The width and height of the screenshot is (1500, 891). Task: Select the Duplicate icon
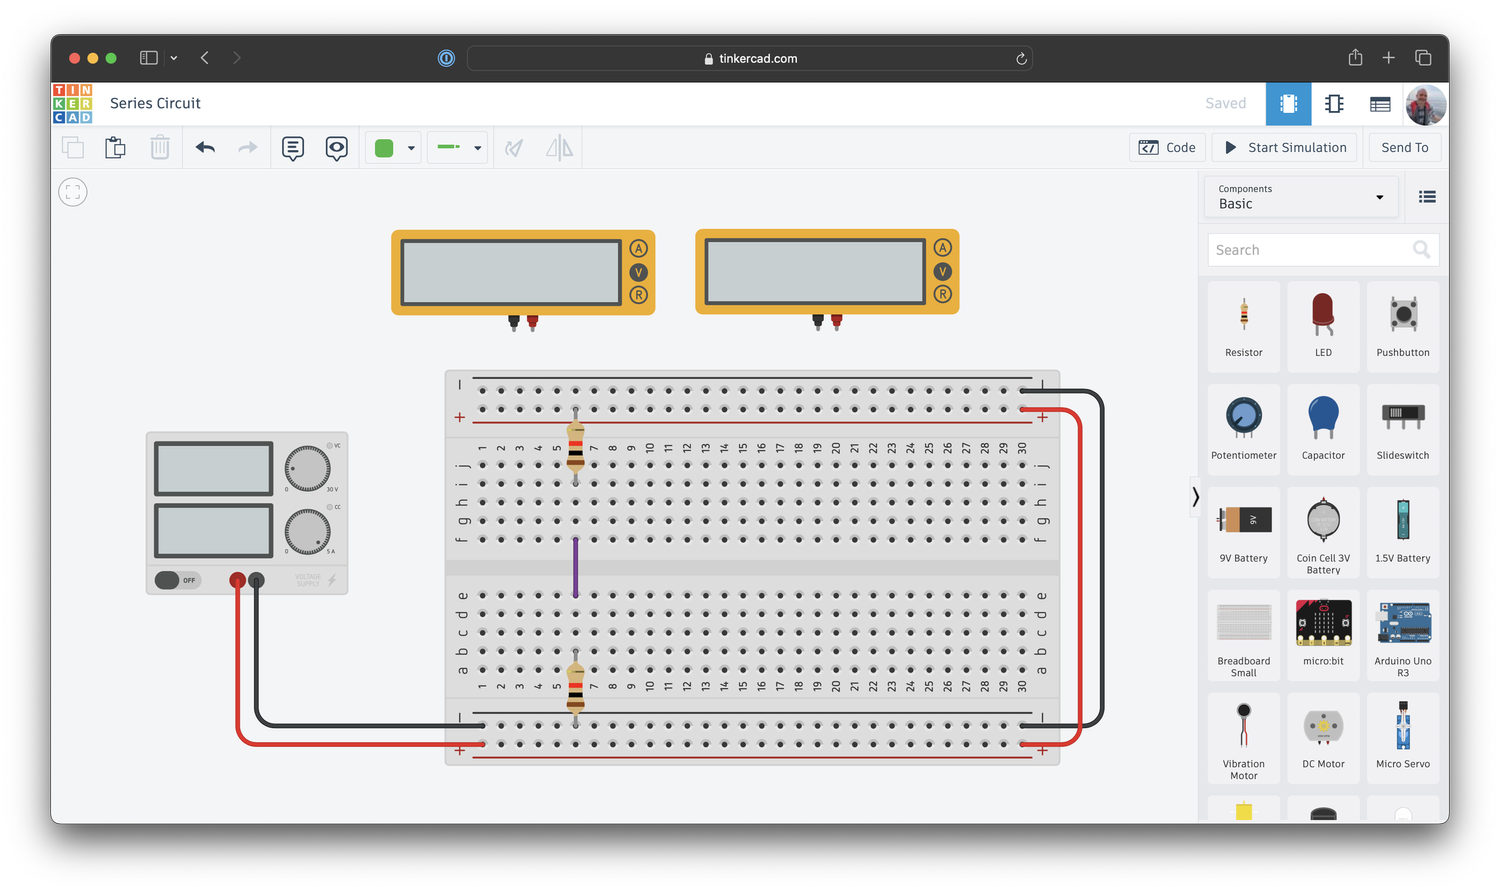[x=72, y=147]
